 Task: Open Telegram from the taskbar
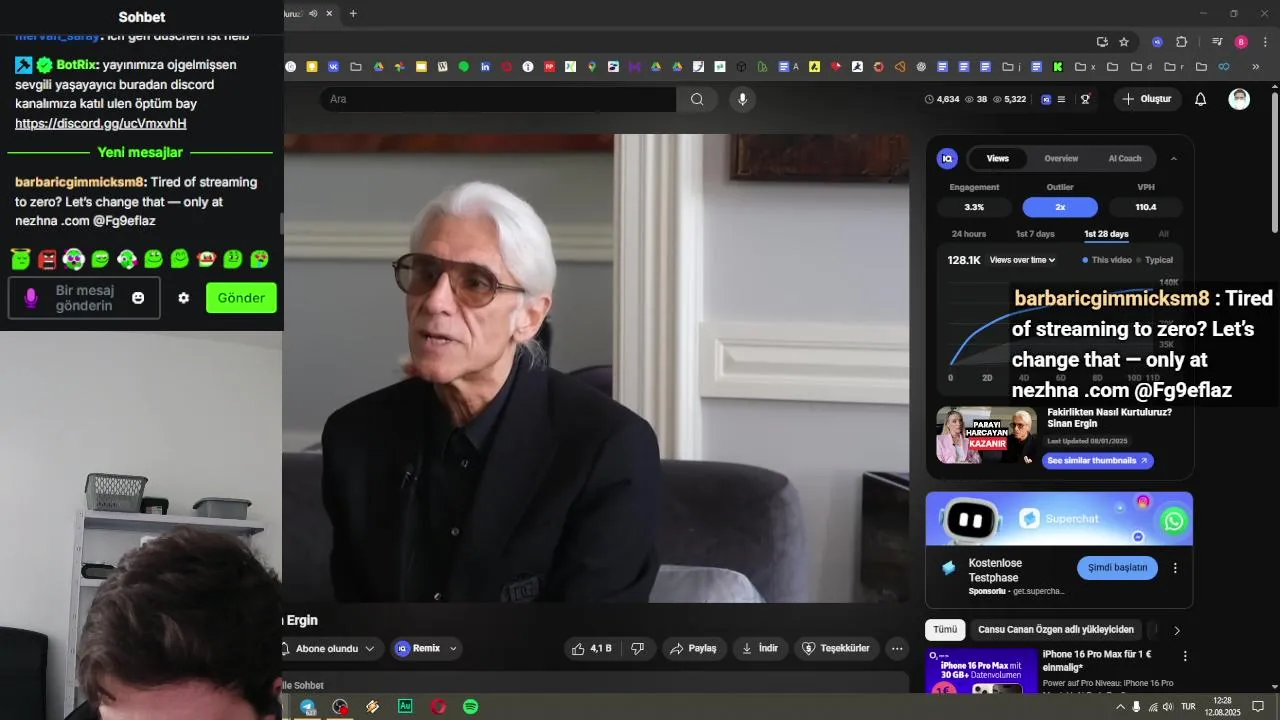tap(308, 706)
